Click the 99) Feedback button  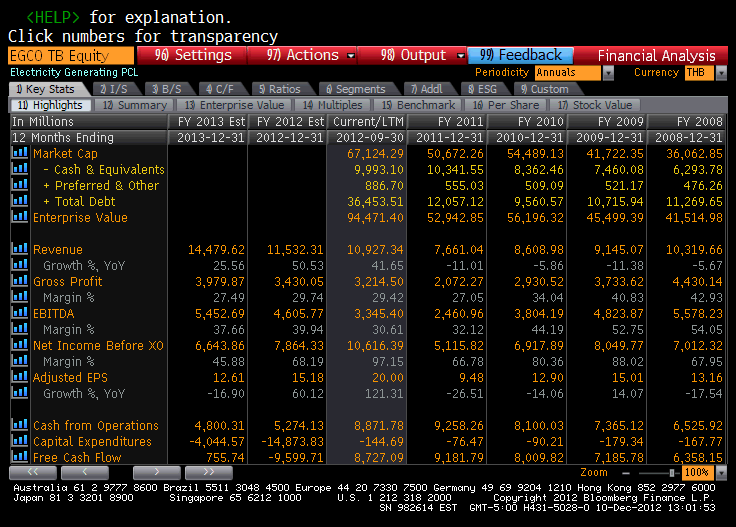(x=521, y=55)
